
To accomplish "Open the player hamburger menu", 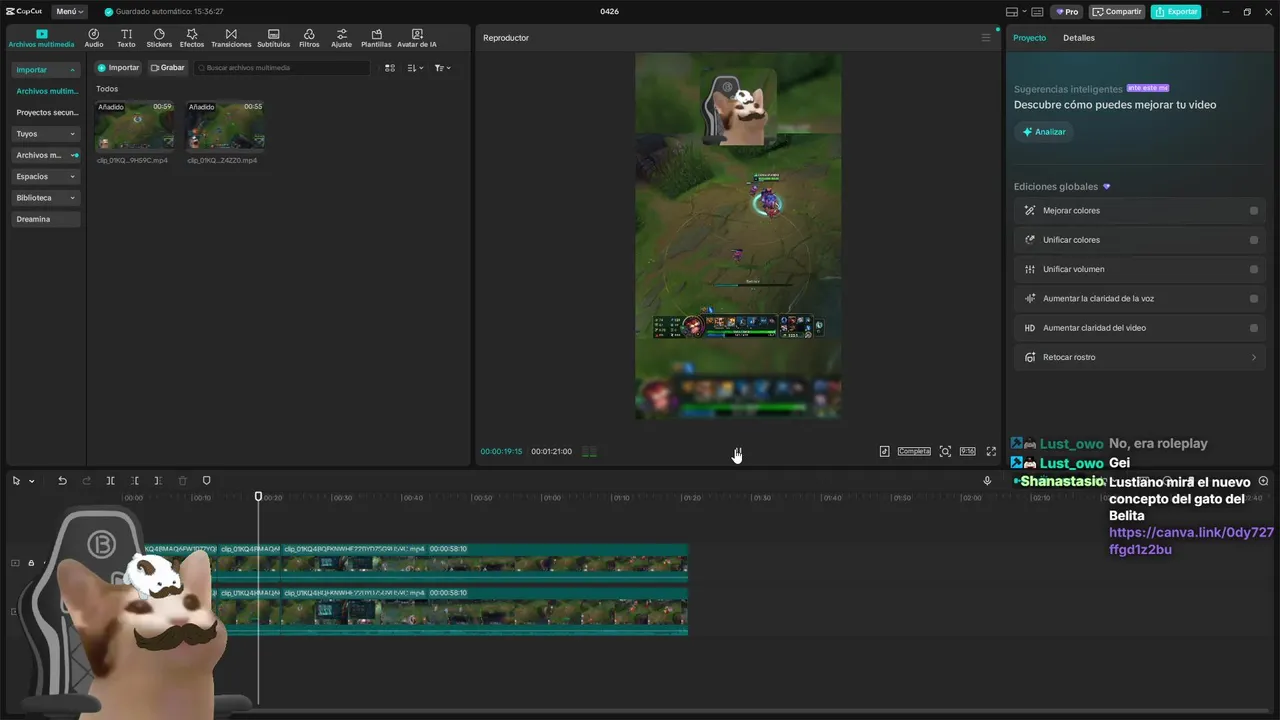I will 985,38.
